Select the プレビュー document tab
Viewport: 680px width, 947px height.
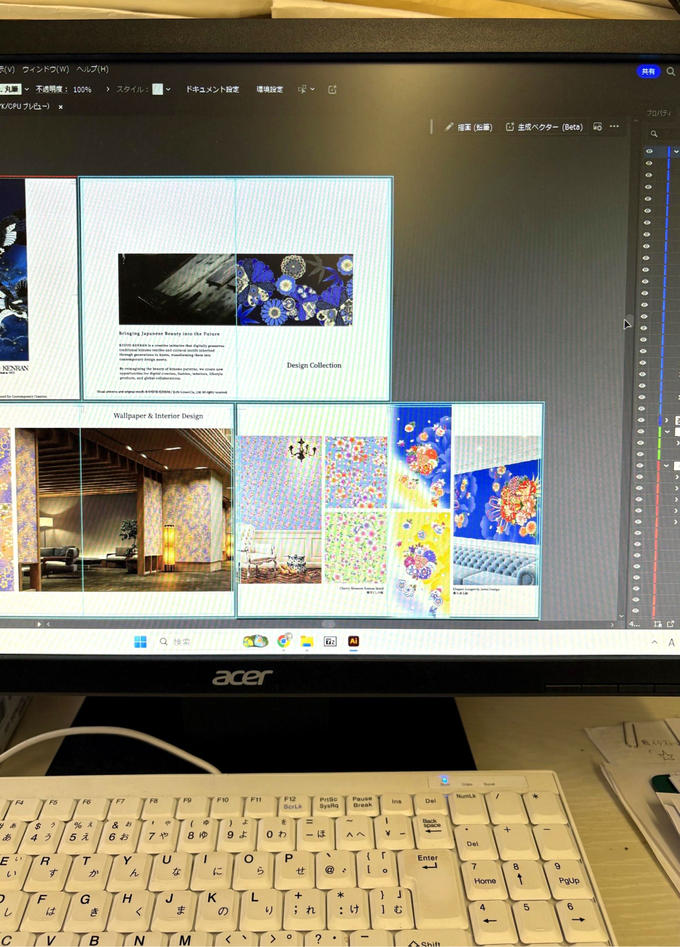point(25,107)
